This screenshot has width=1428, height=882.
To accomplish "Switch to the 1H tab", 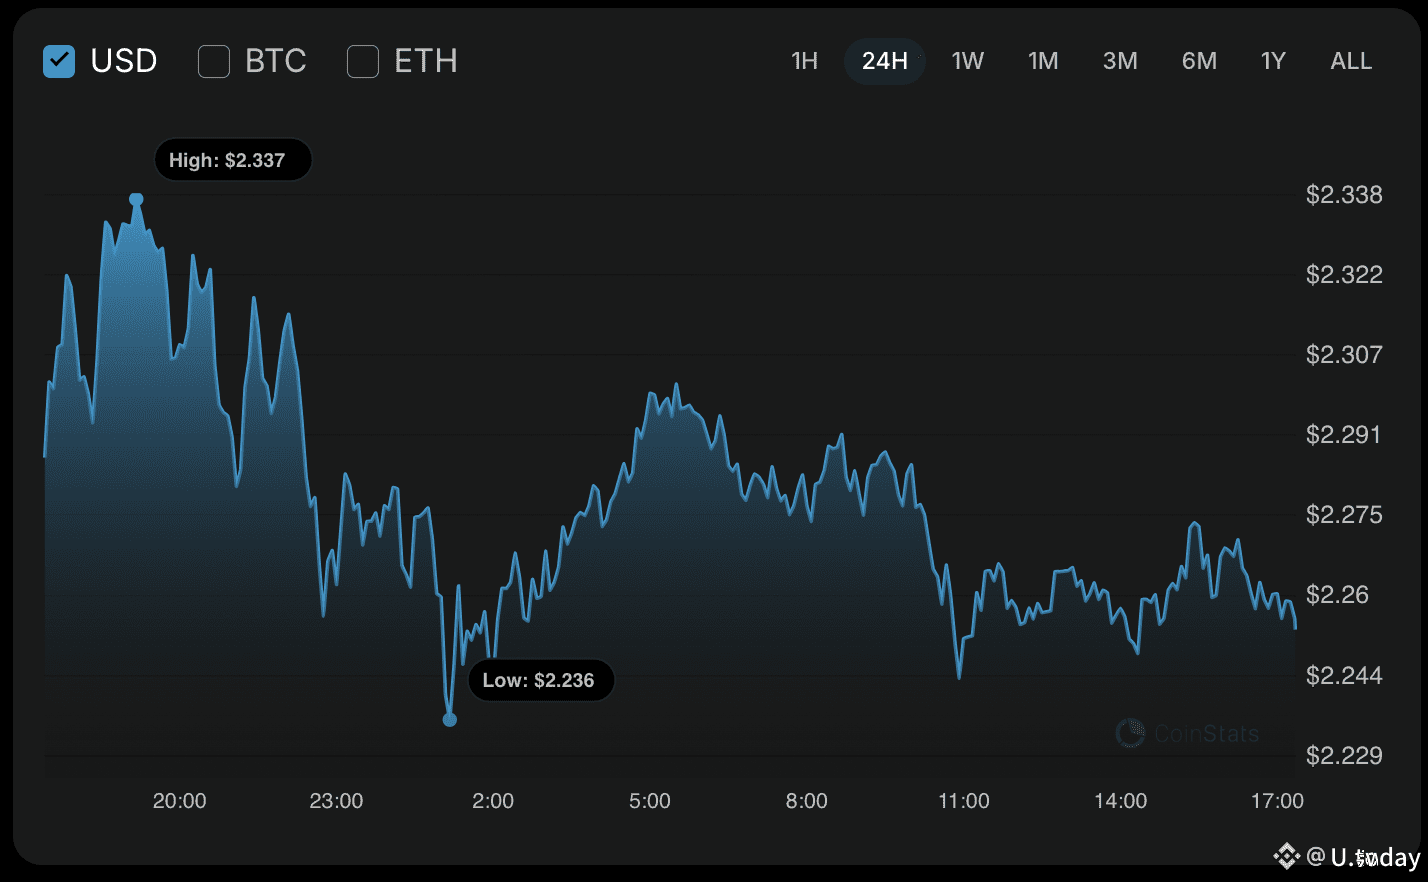I will pyautogui.click(x=804, y=61).
